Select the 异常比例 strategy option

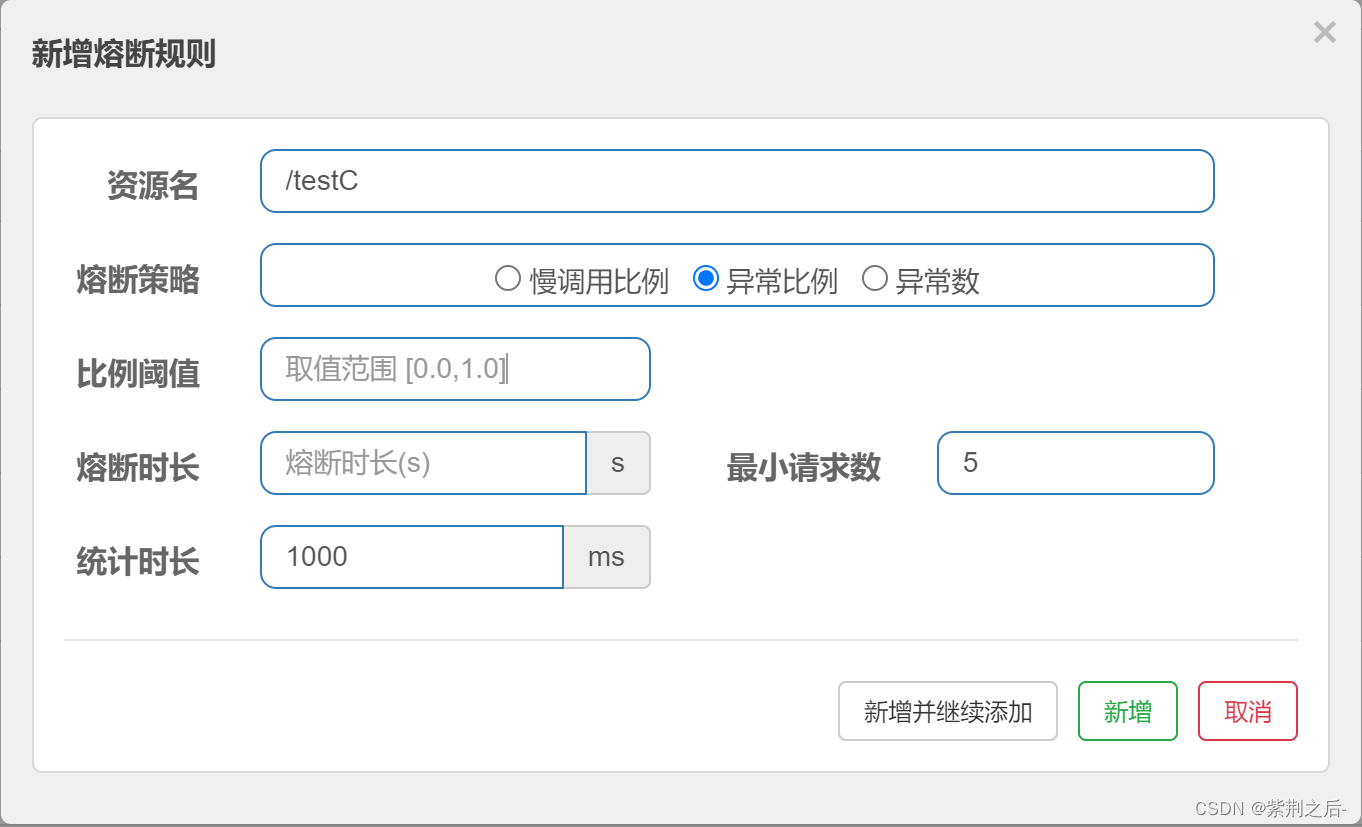(x=706, y=280)
